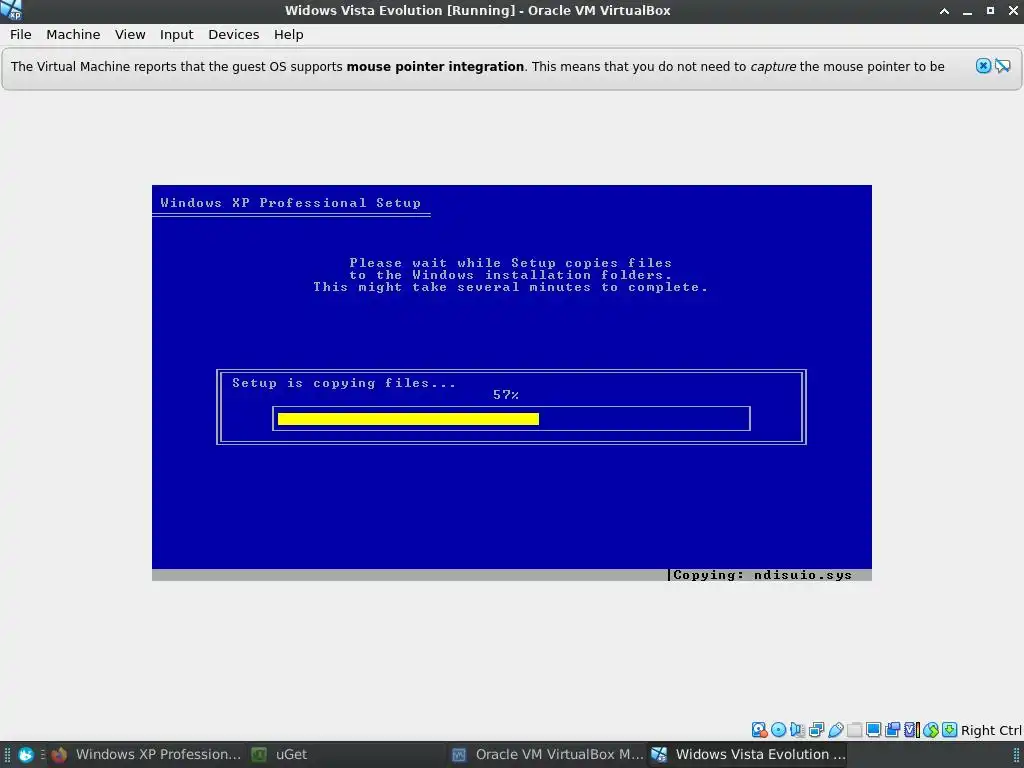Image resolution: width=1024 pixels, height=768 pixels.
Task: Open the File menu
Action: (x=20, y=35)
